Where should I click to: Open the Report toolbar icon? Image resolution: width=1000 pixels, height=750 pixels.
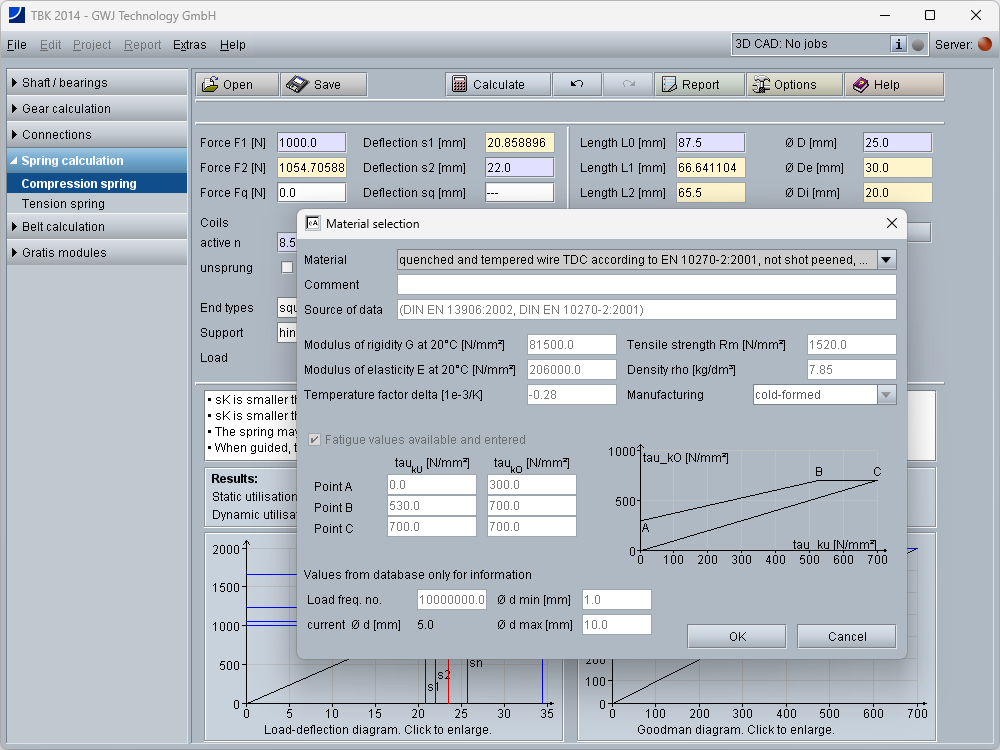(x=669, y=85)
